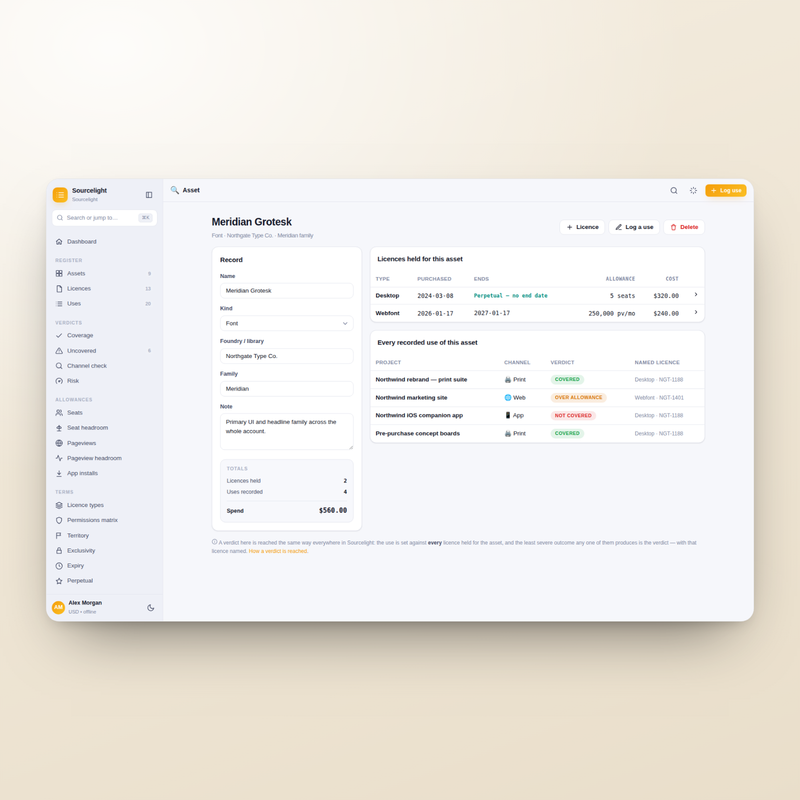Select the Desktop licence type cell
The height and width of the screenshot is (800, 800).
coord(387,295)
